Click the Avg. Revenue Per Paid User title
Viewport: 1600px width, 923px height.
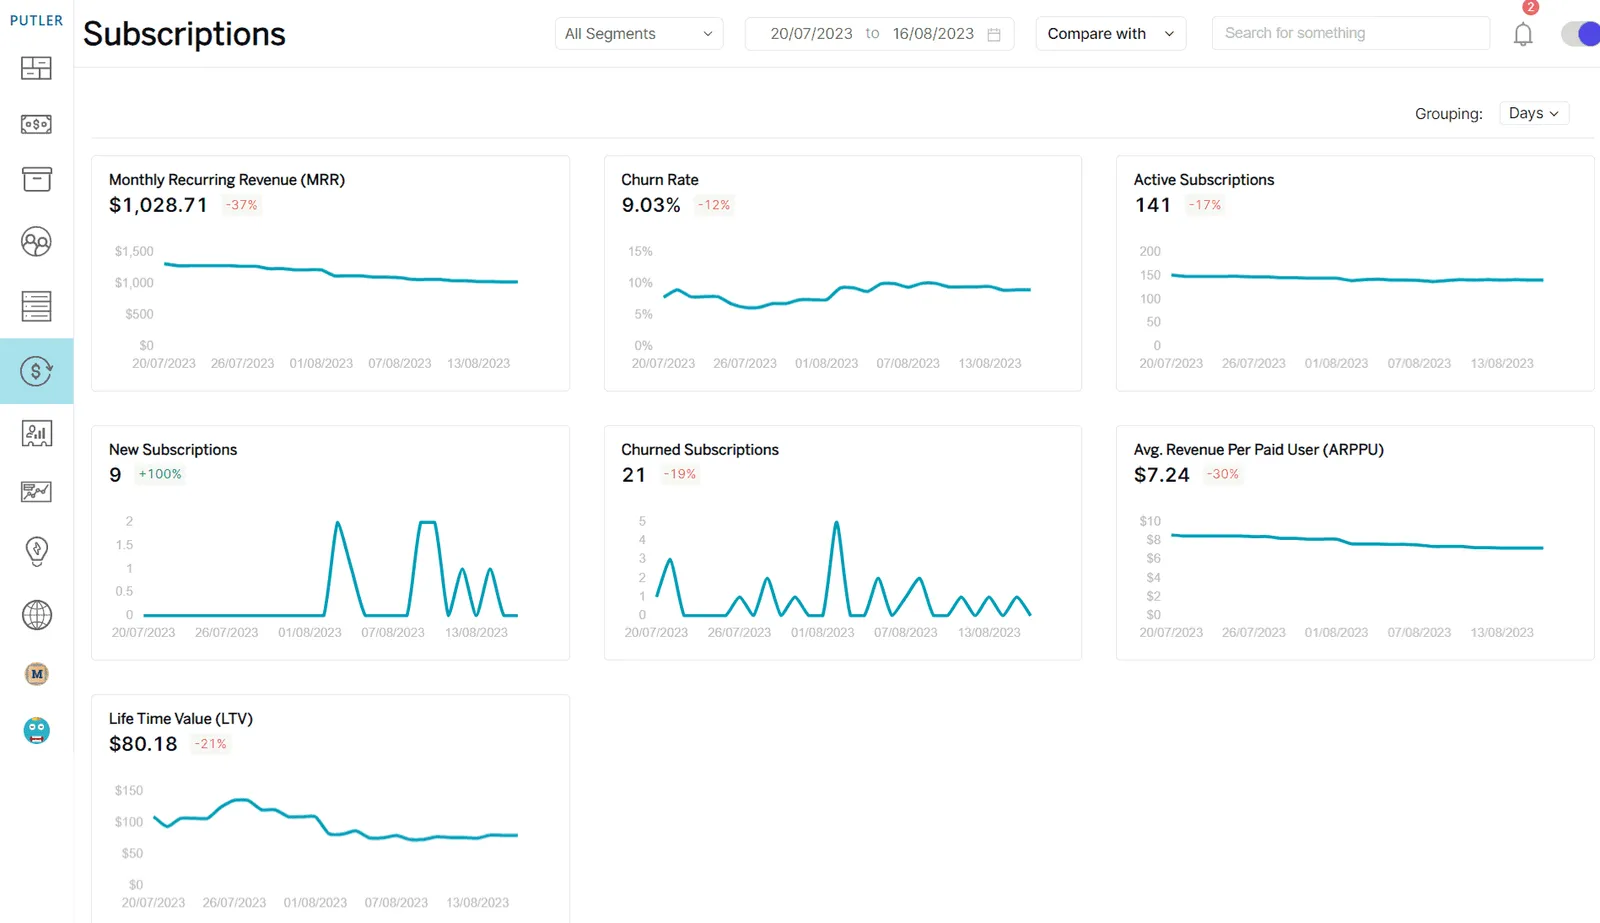click(x=1259, y=450)
